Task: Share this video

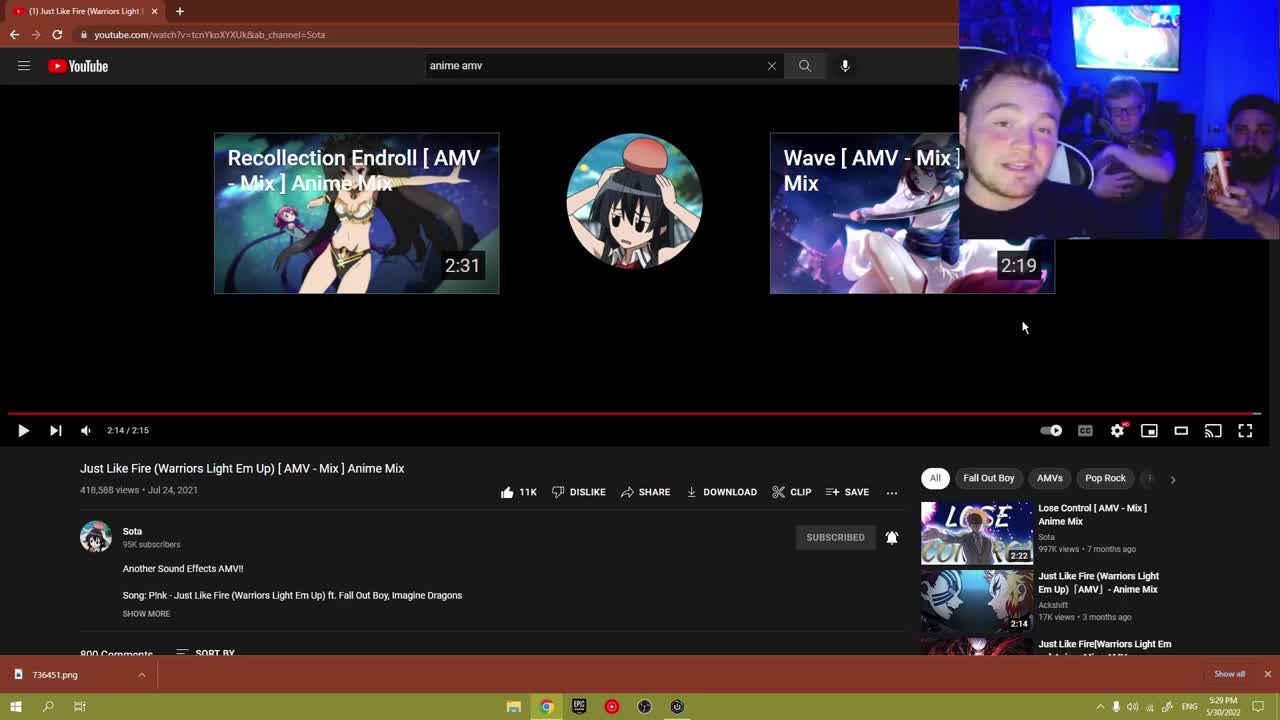Action: pos(645,492)
